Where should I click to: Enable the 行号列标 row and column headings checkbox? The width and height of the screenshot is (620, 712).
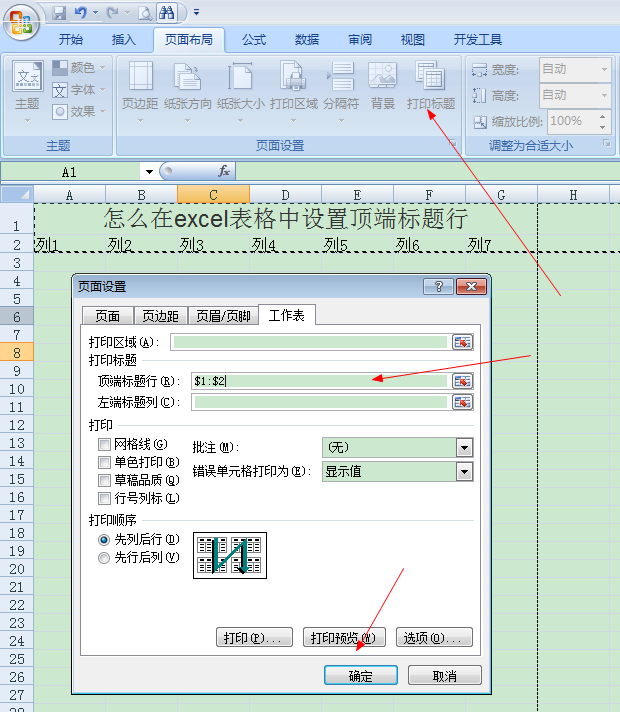tap(104, 498)
